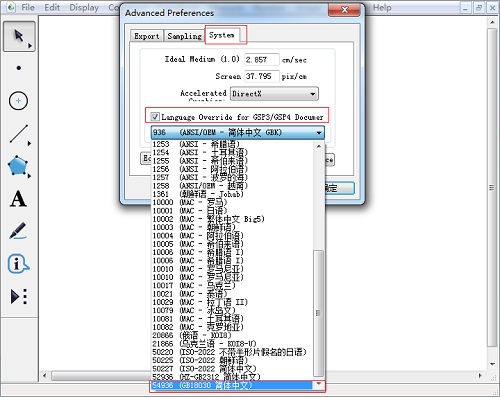The width and height of the screenshot is (500, 397).
Task: Select the Polygon tool
Action: (x=18, y=166)
